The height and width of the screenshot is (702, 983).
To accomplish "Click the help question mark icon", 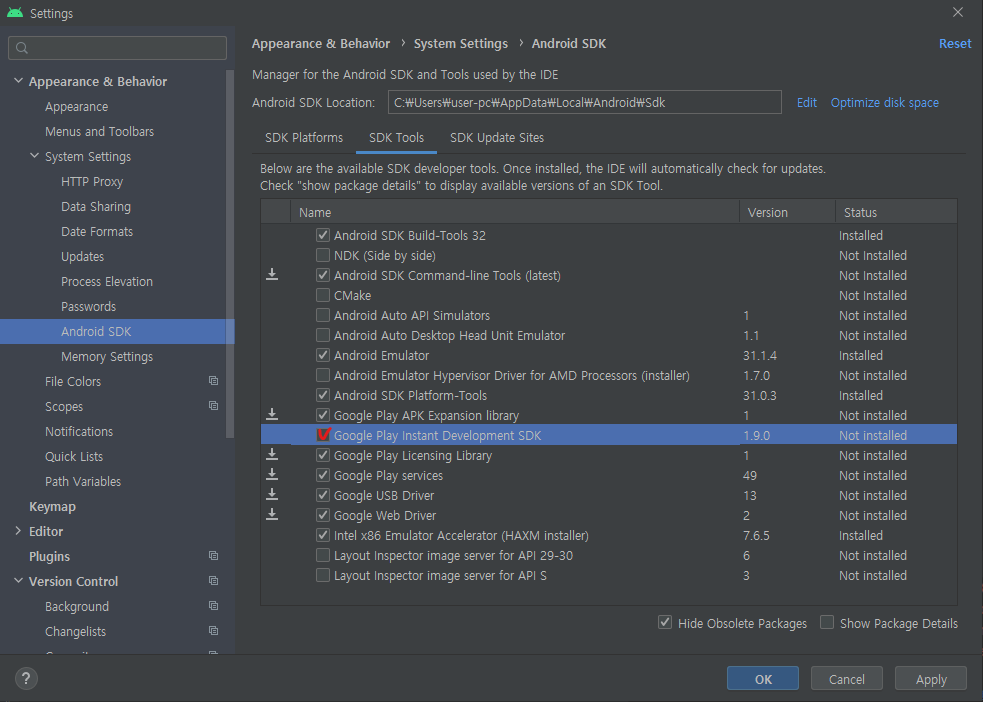I will click(x=26, y=678).
